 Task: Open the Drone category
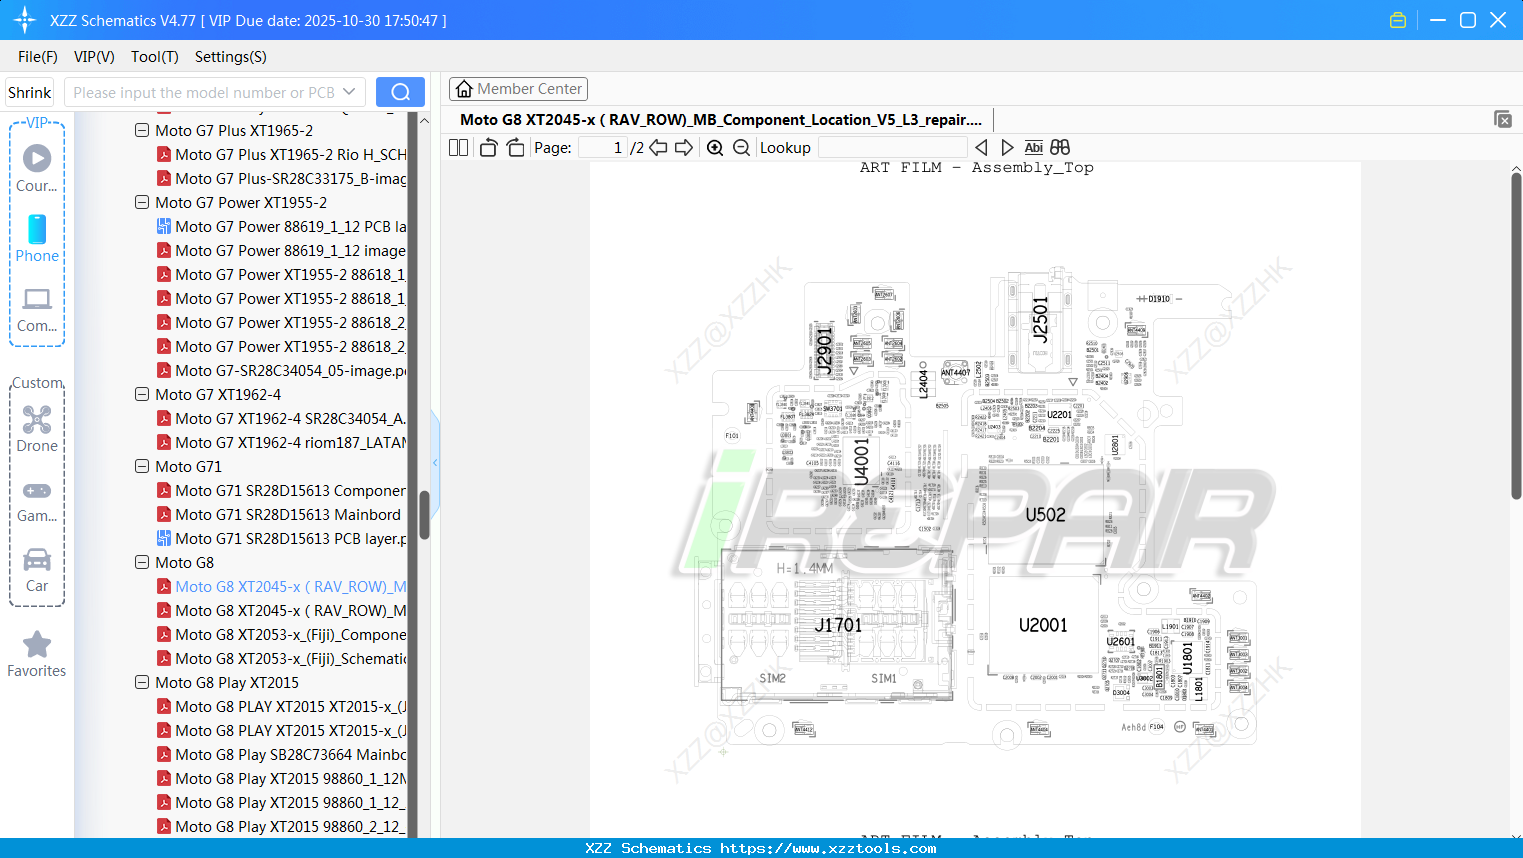(x=37, y=429)
